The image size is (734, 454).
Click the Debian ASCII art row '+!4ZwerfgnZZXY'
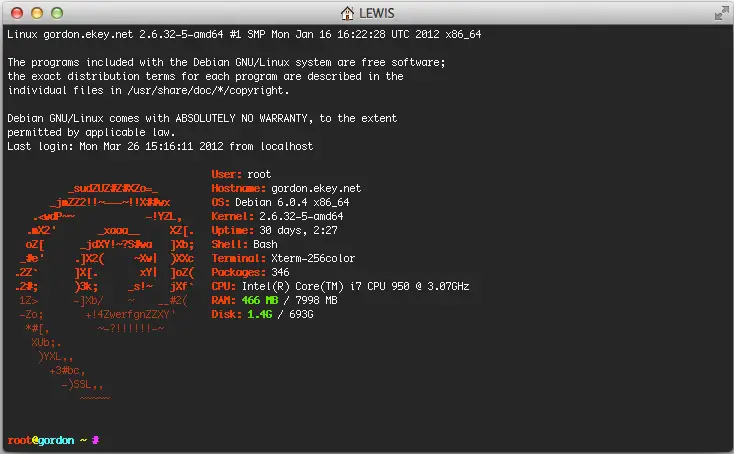[x=130, y=314]
